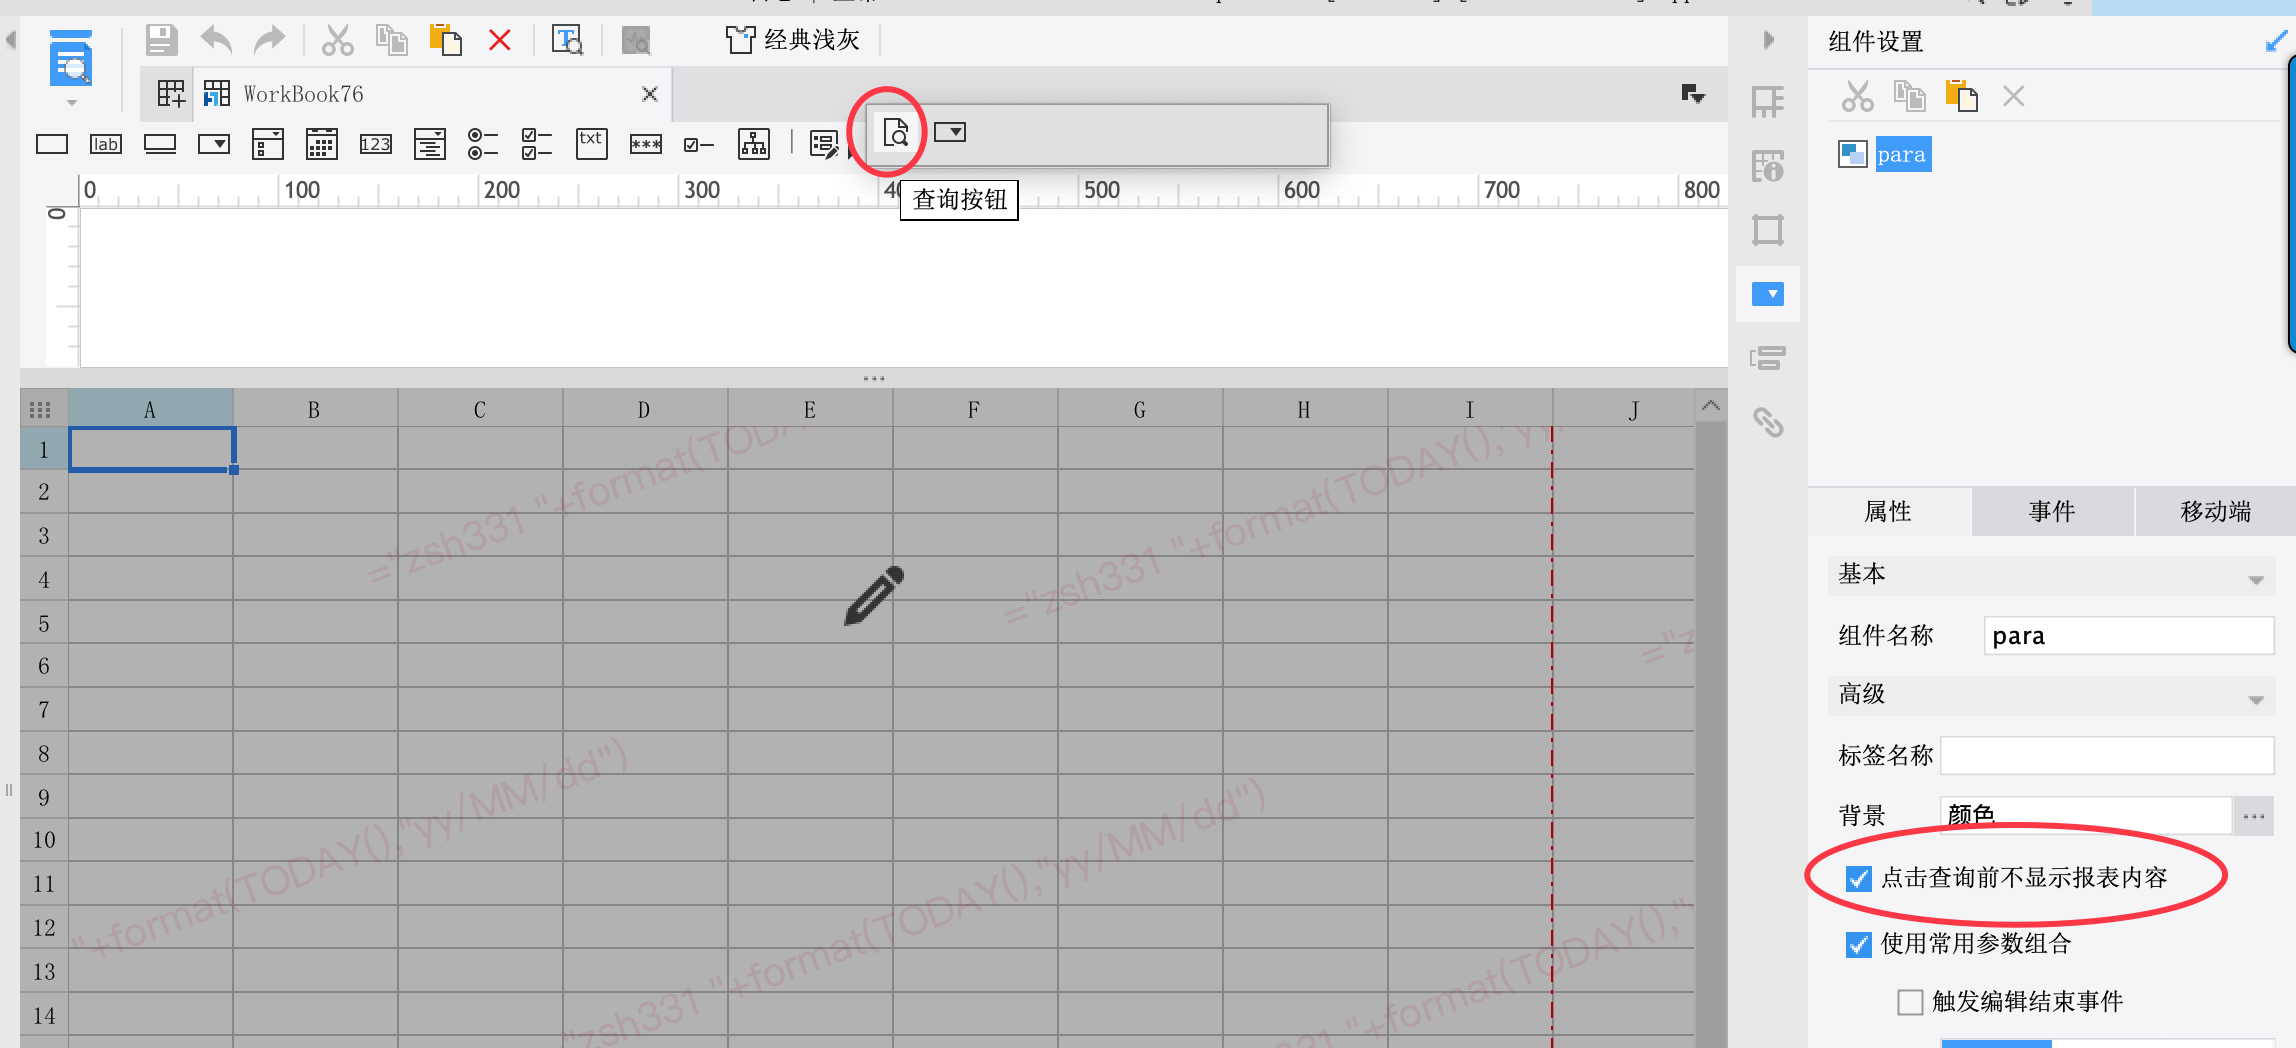
Task: Select the label widget
Action: tap(106, 144)
